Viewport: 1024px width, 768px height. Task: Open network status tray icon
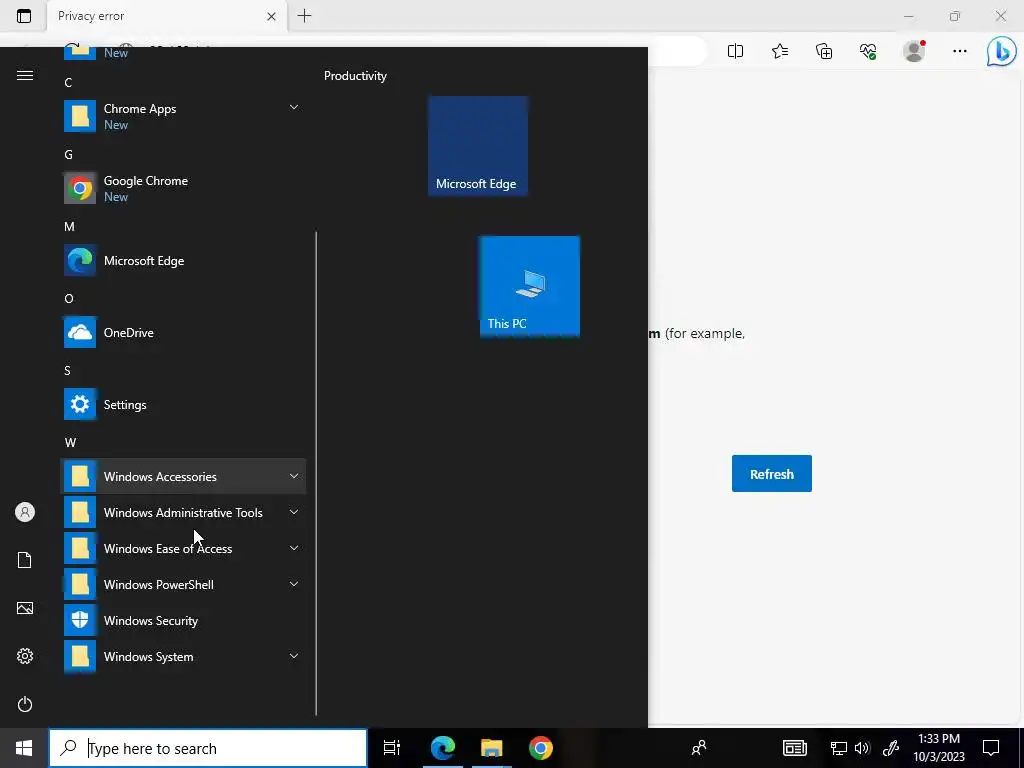839,748
